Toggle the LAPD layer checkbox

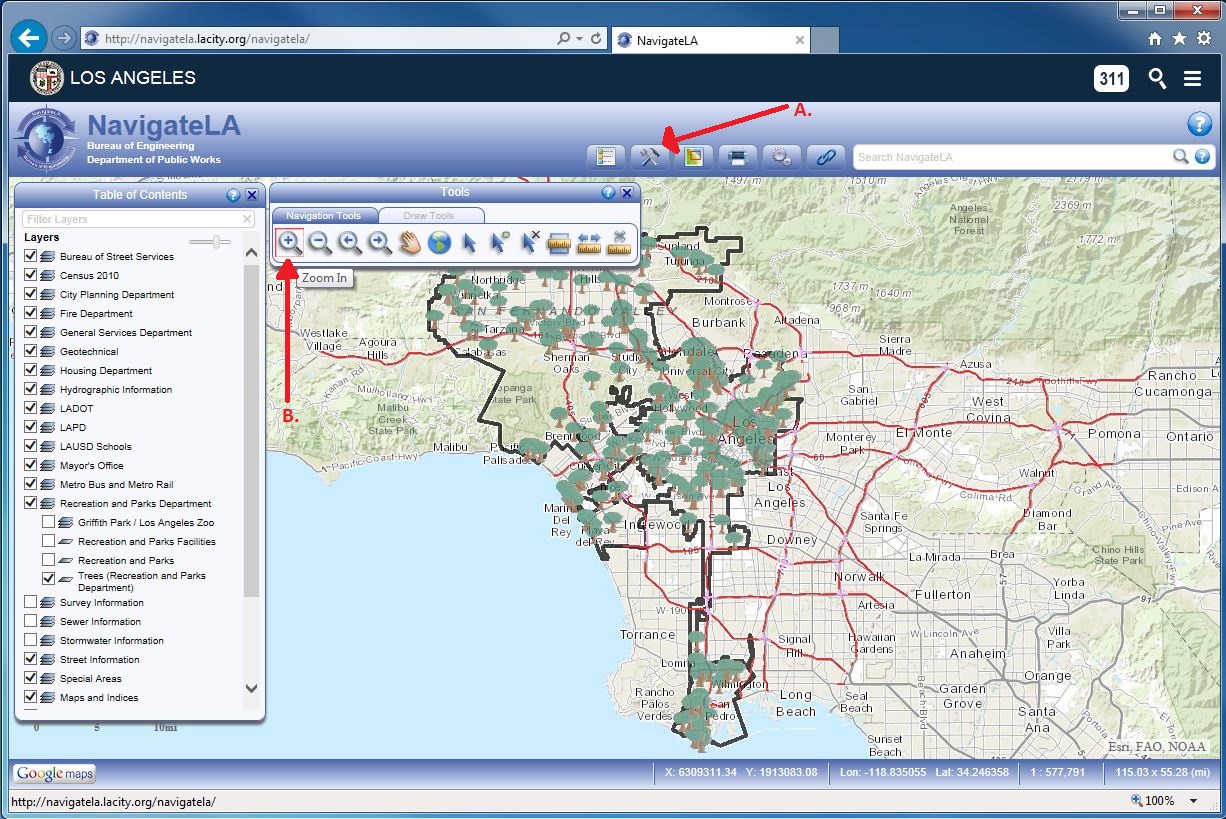point(30,427)
